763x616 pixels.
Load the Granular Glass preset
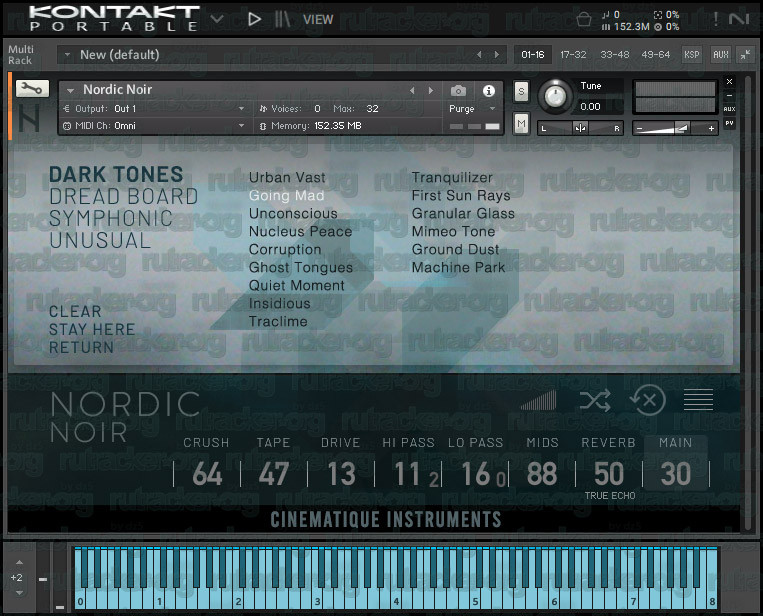(x=463, y=214)
